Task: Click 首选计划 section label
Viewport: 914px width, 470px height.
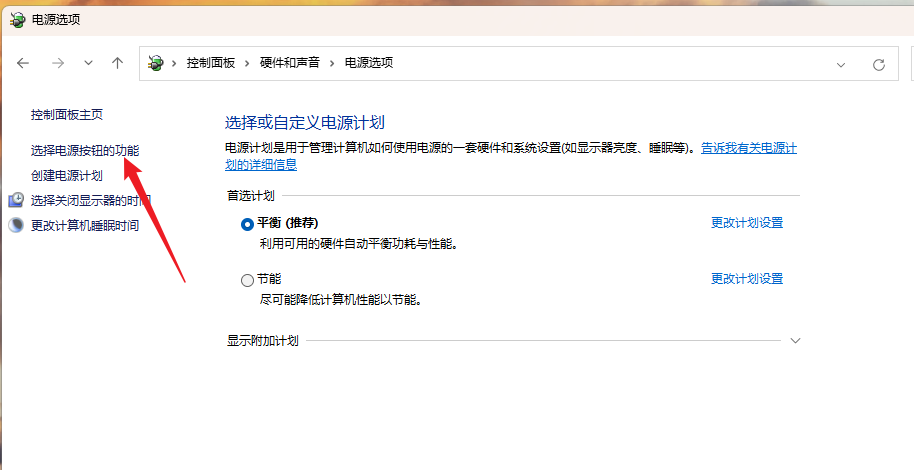Action: [251, 196]
